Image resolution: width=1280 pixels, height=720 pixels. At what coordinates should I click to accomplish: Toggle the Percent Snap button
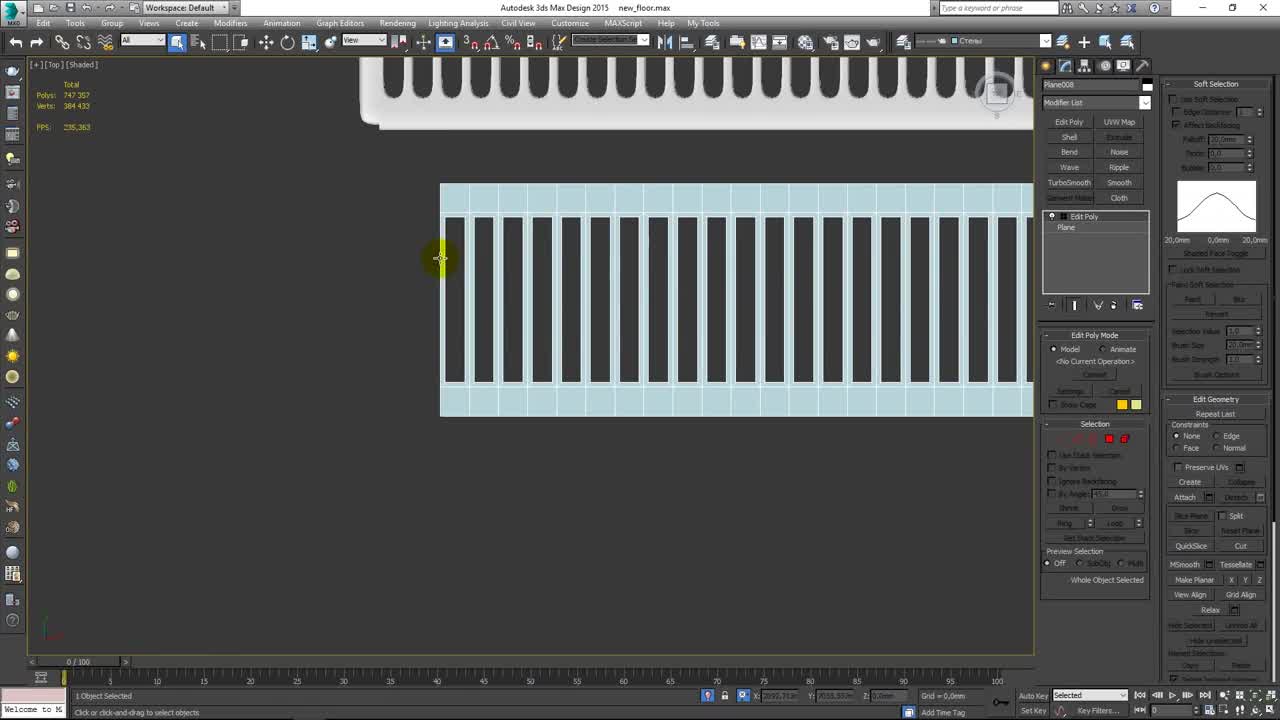tap(513, 42)
